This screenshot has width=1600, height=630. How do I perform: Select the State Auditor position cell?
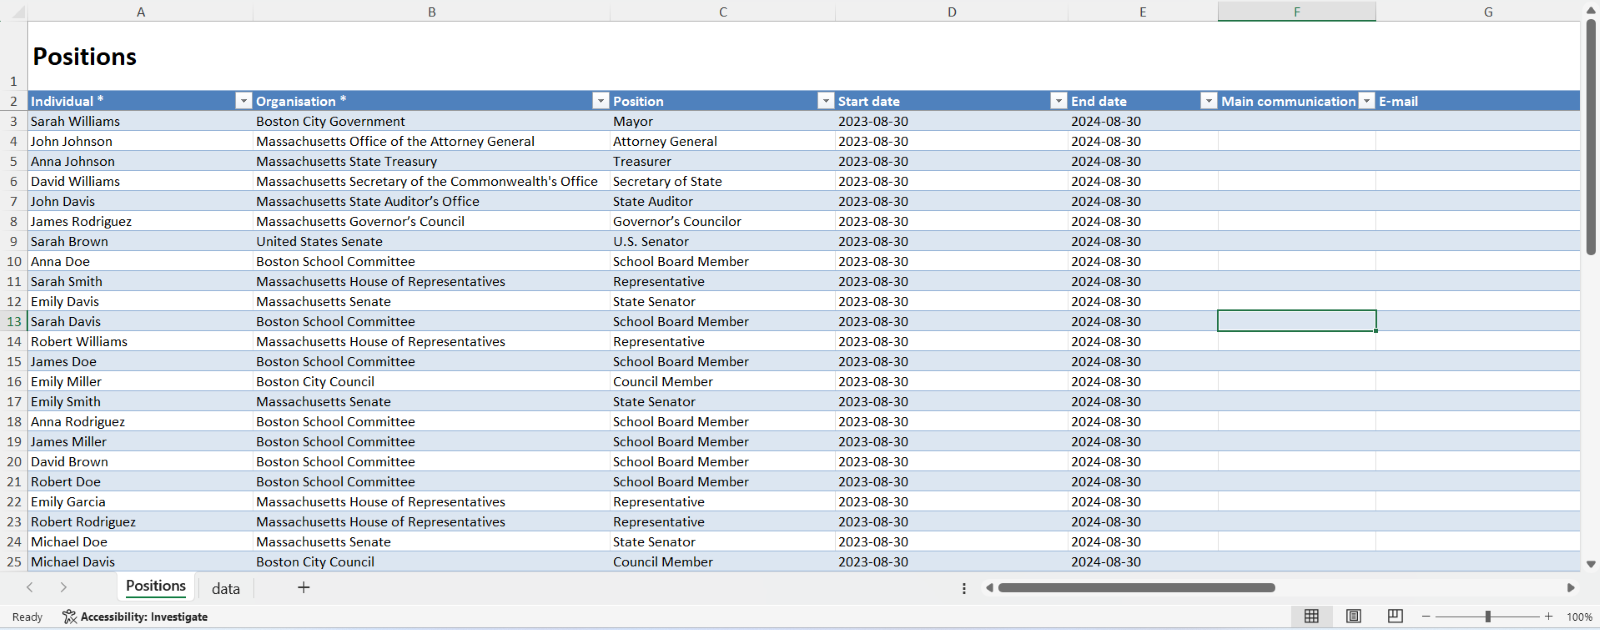point(723,201)
